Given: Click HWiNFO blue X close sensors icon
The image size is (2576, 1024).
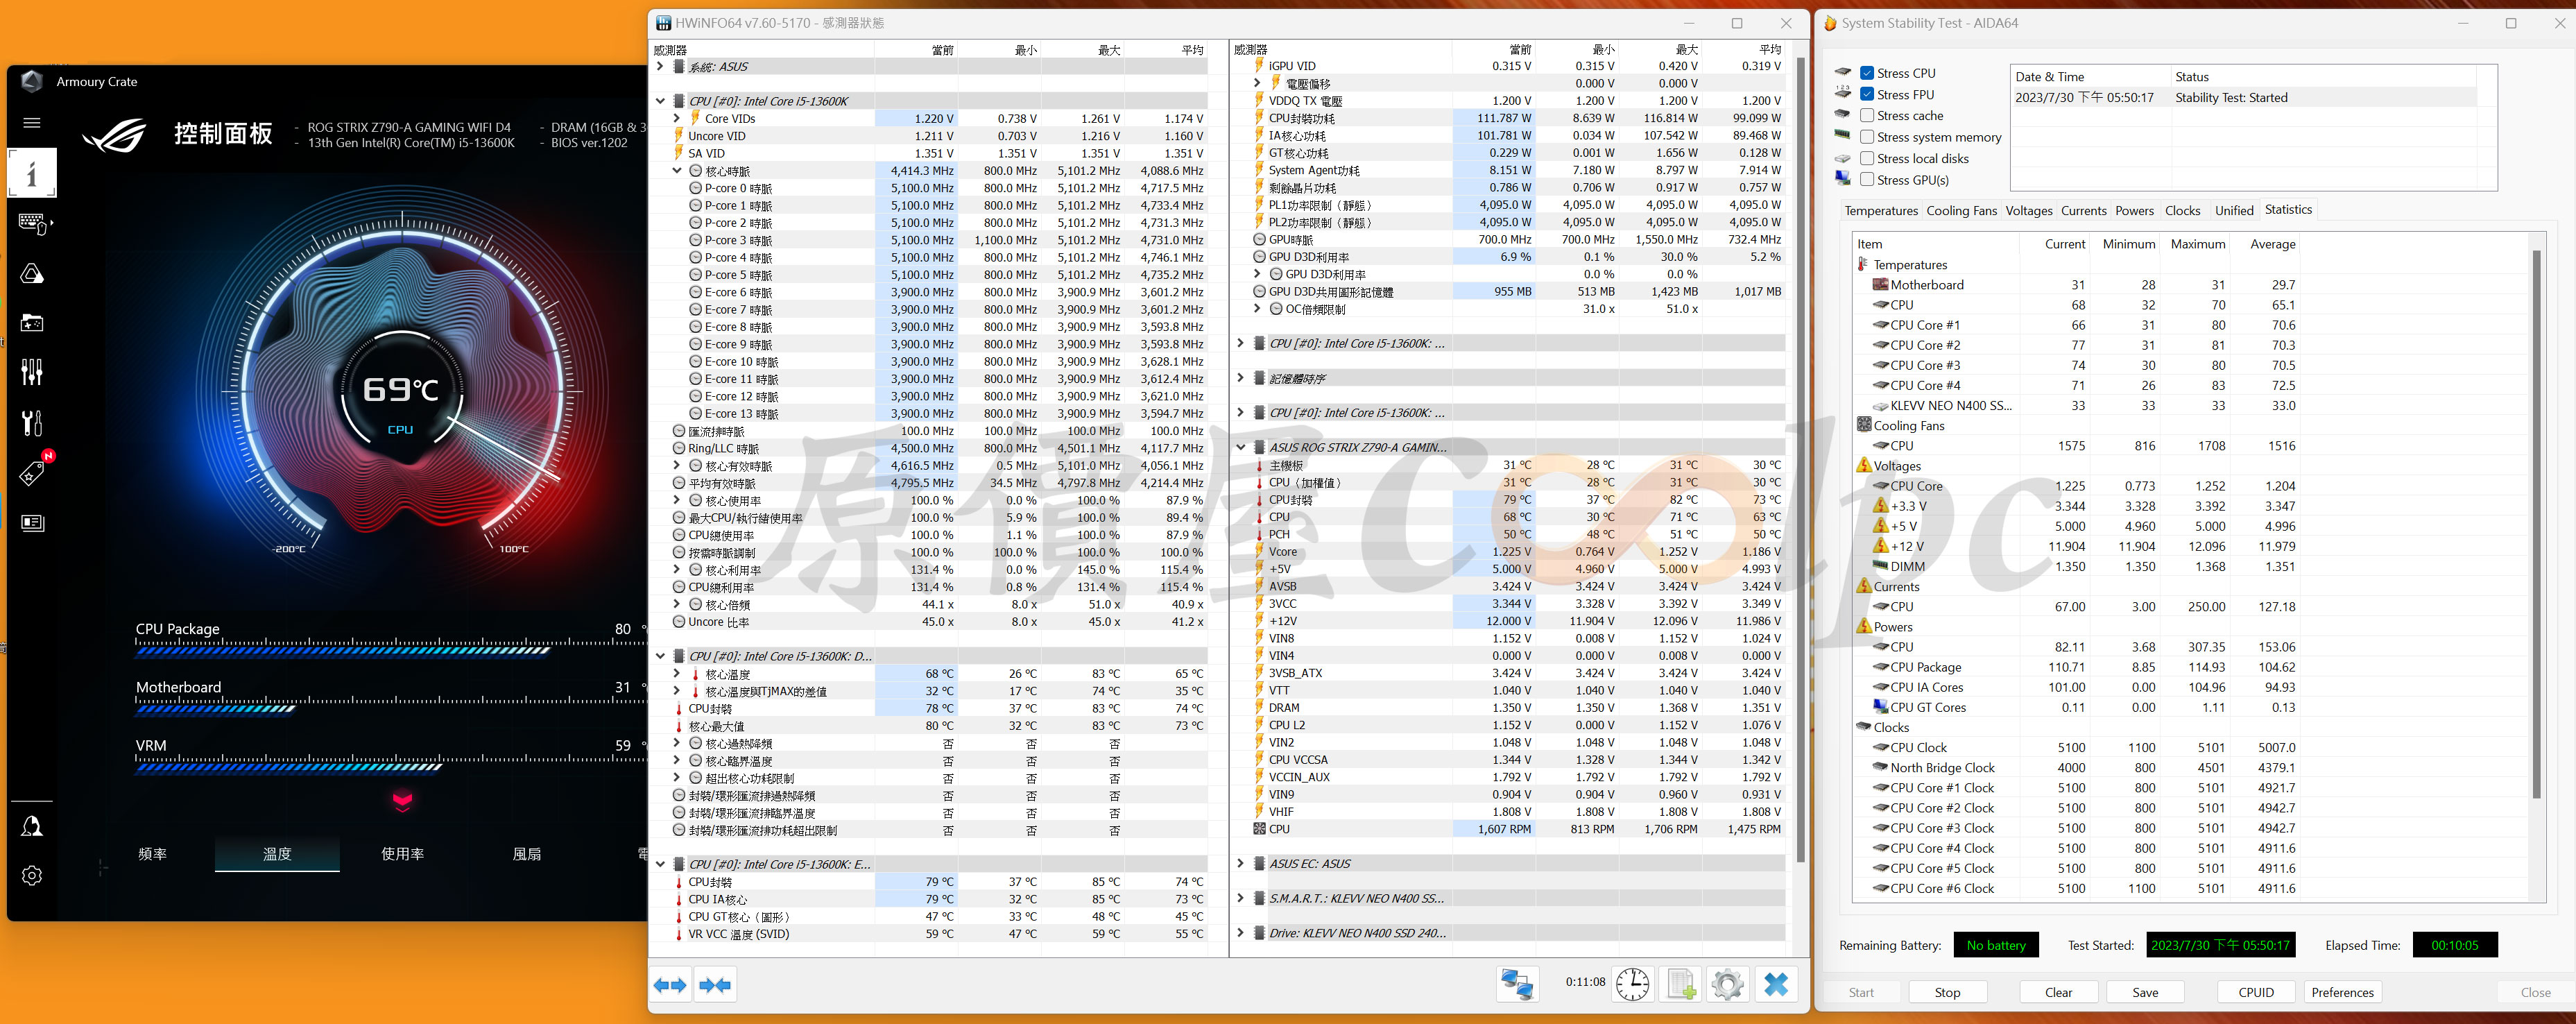Looking at the screenshot, I should (x=1776, y=984).
